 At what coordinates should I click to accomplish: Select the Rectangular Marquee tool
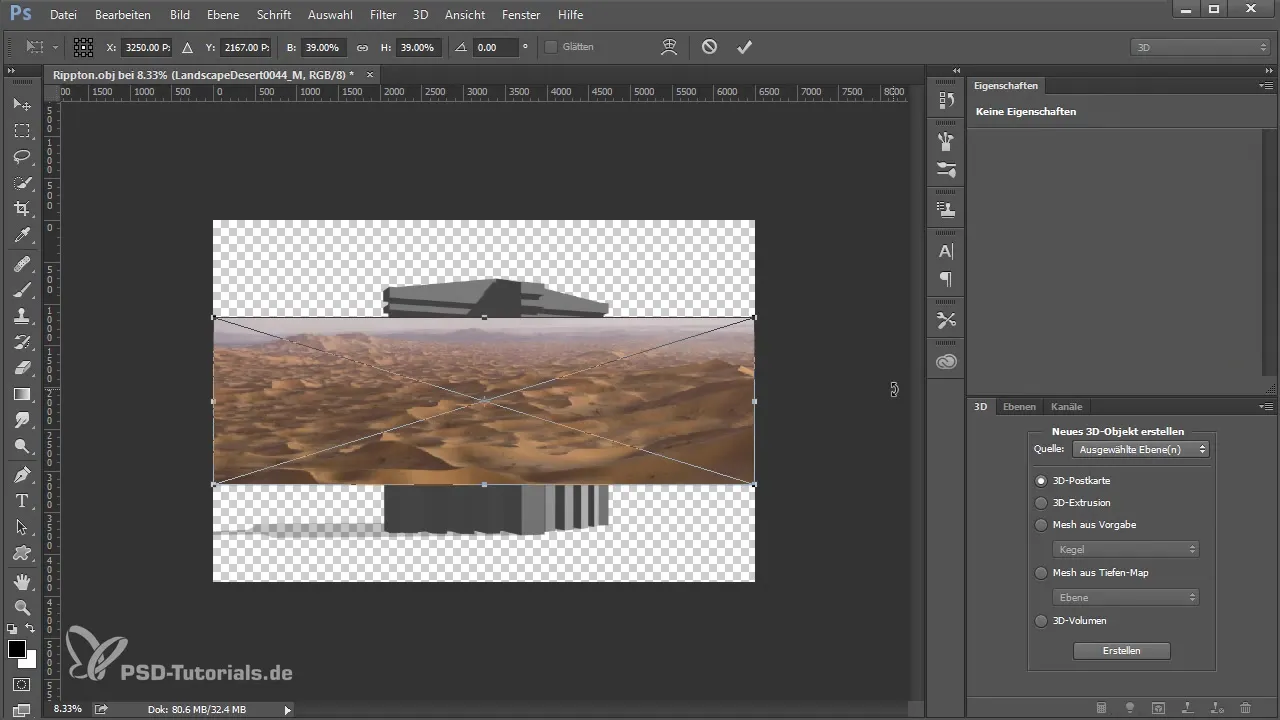coord(21,130)
